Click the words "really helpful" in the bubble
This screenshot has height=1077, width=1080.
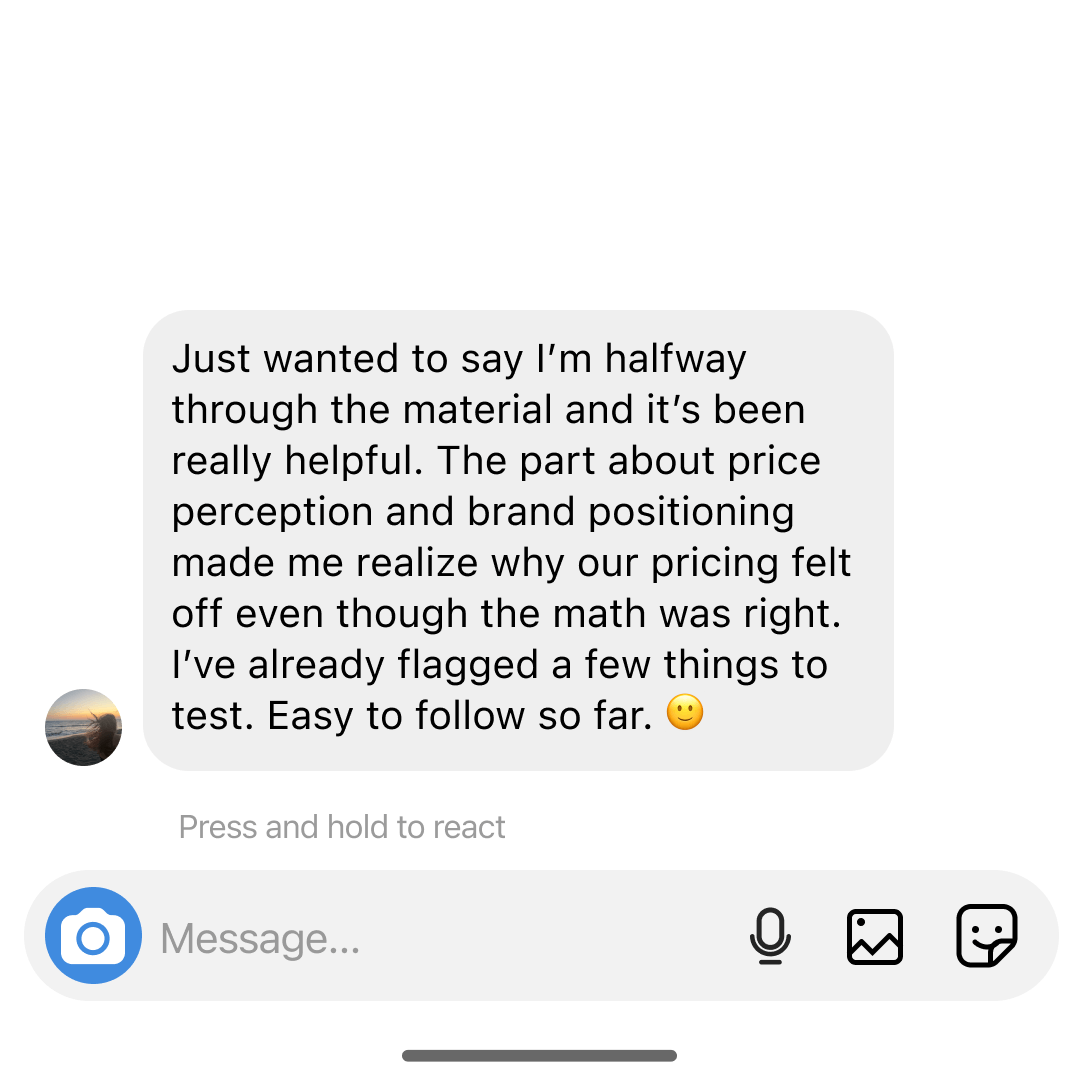pyautogui.click(x=297, y=460)
